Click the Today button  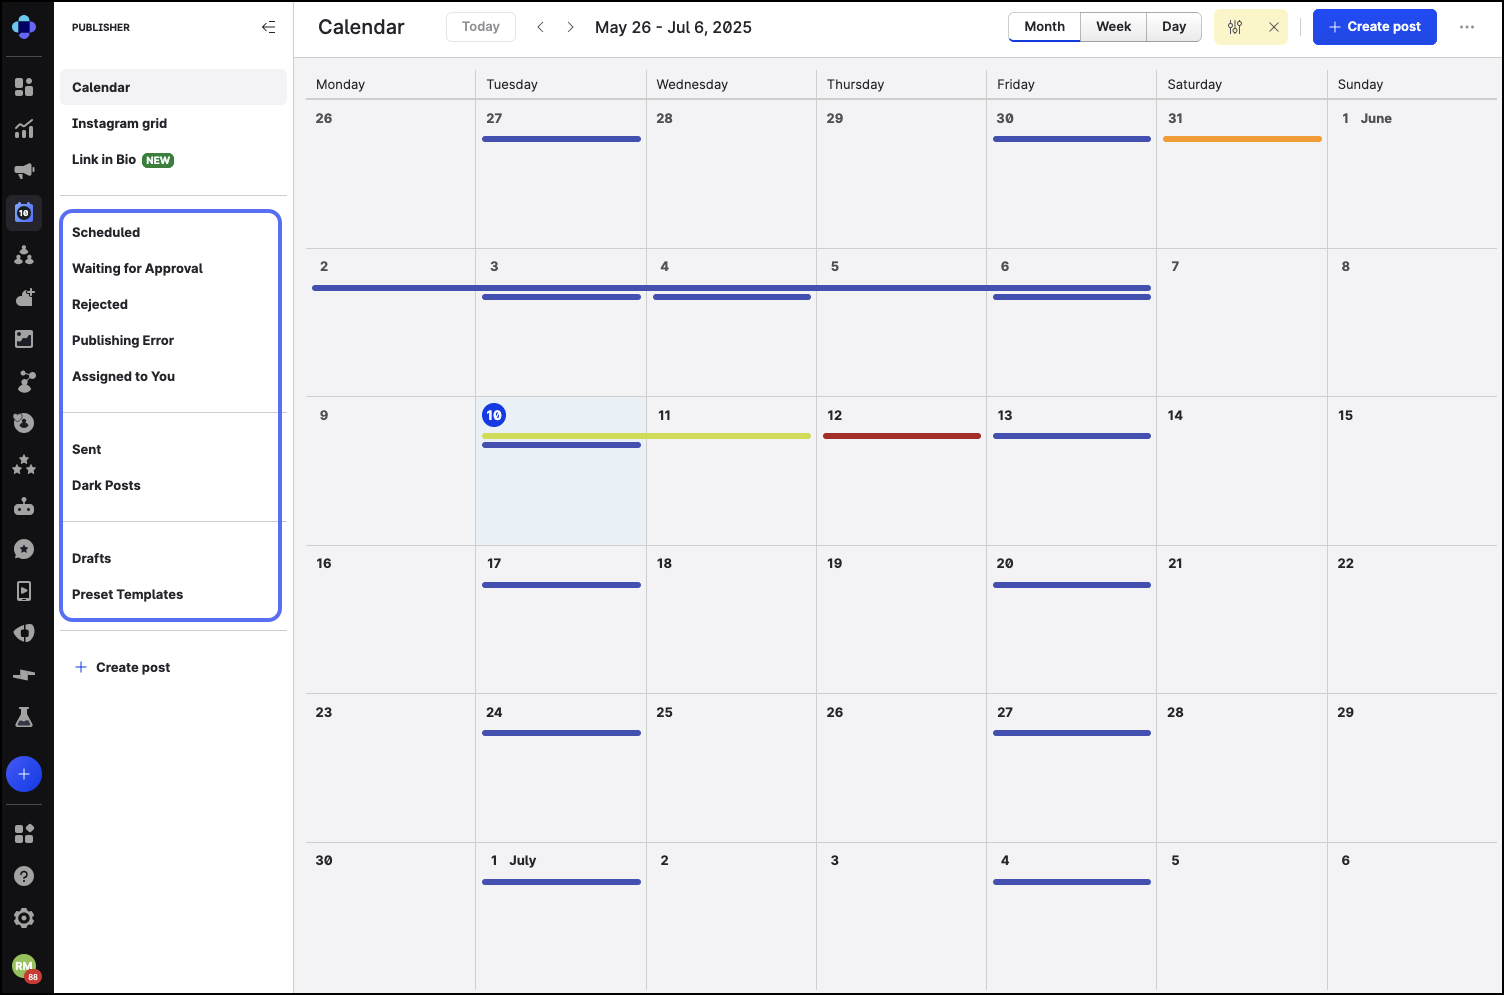480,27
